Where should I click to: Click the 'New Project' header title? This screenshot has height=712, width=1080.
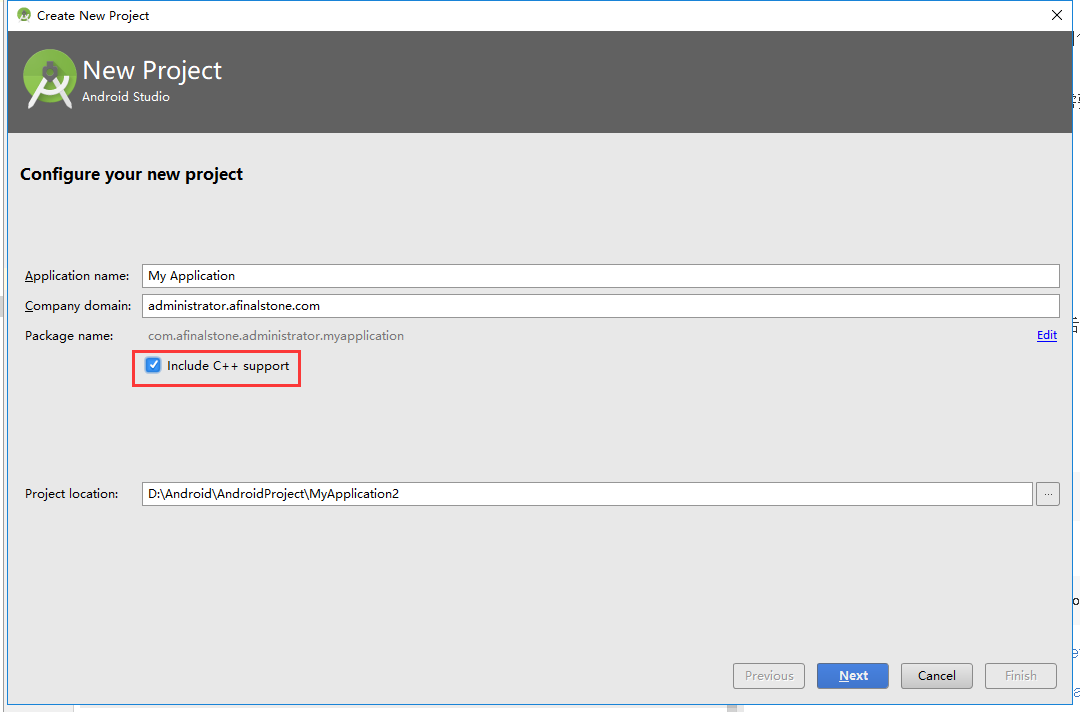[x=152, y=70]
